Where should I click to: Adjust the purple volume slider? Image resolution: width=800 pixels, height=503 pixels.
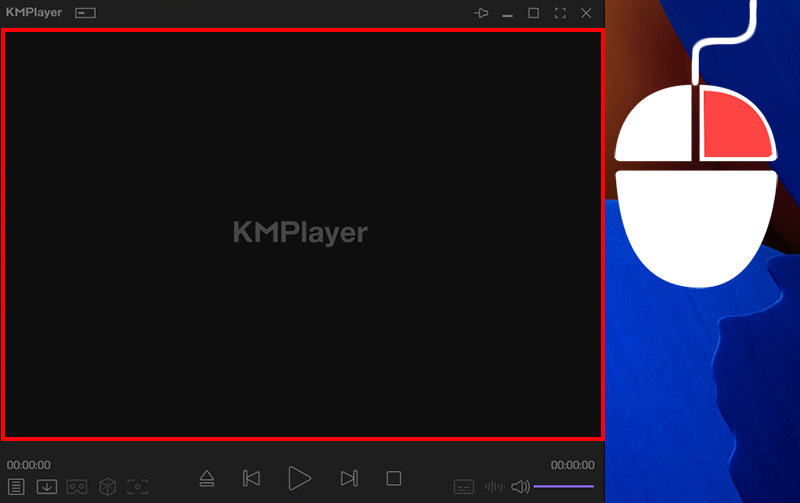pyautogui.click(x=564, y=487)
